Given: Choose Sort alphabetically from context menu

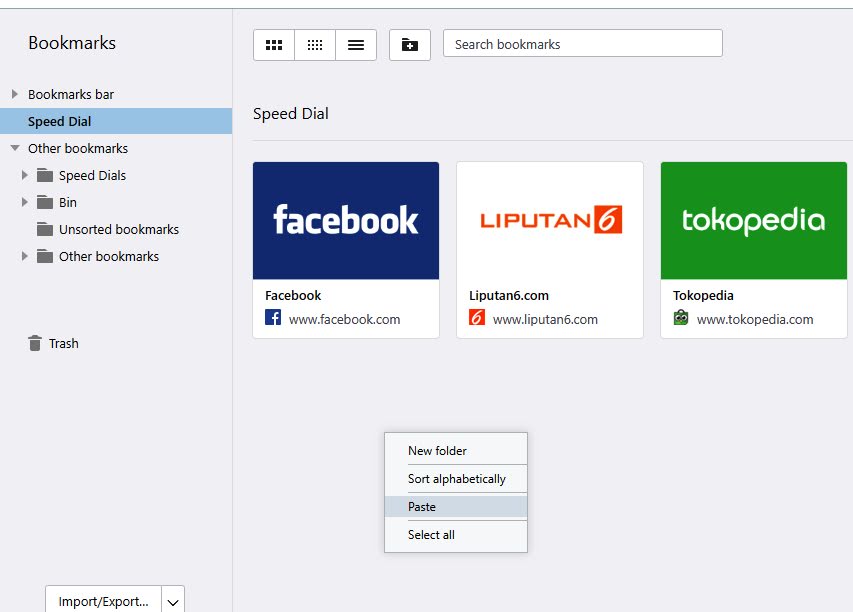Looking at the screenshot, I should [456, 479].
